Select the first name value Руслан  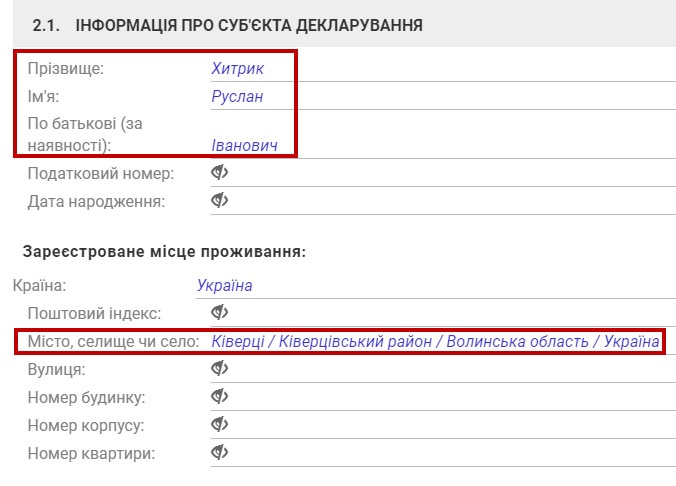pyautogui.click(x=237, y=97)
